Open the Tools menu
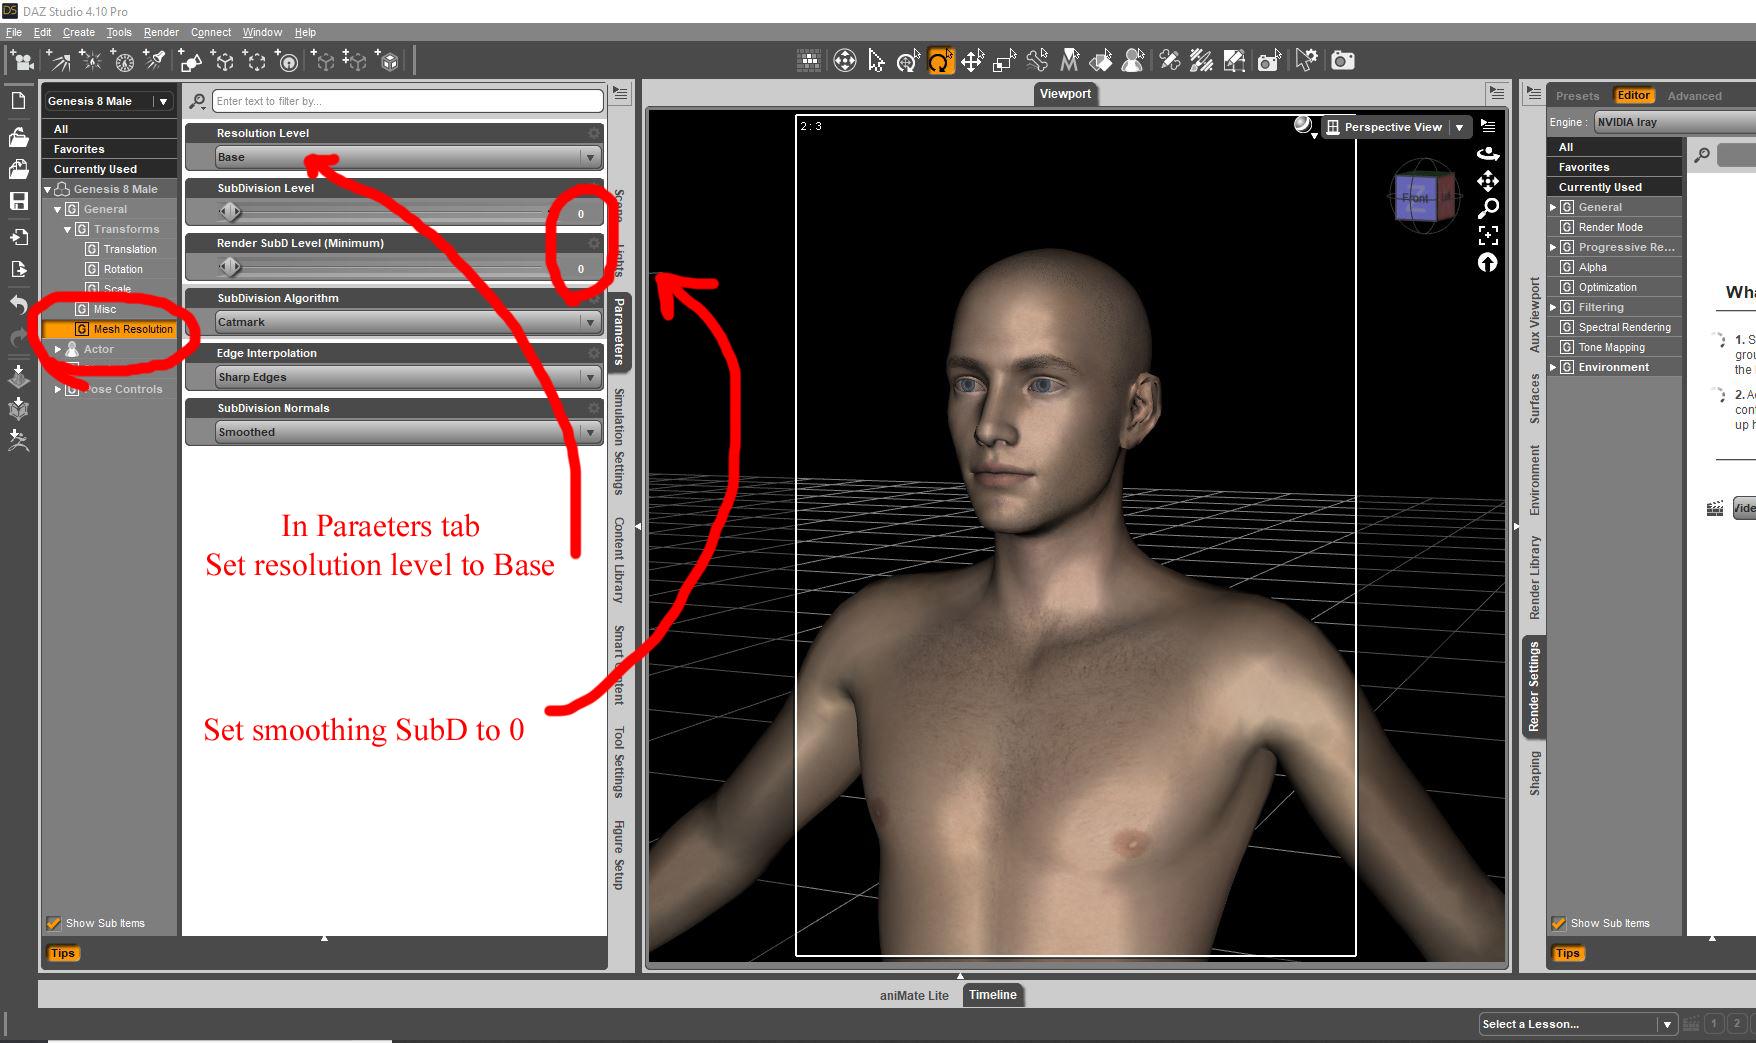Image resolution: width=1756 pixels, height=1043 pixels. [119, 32]
